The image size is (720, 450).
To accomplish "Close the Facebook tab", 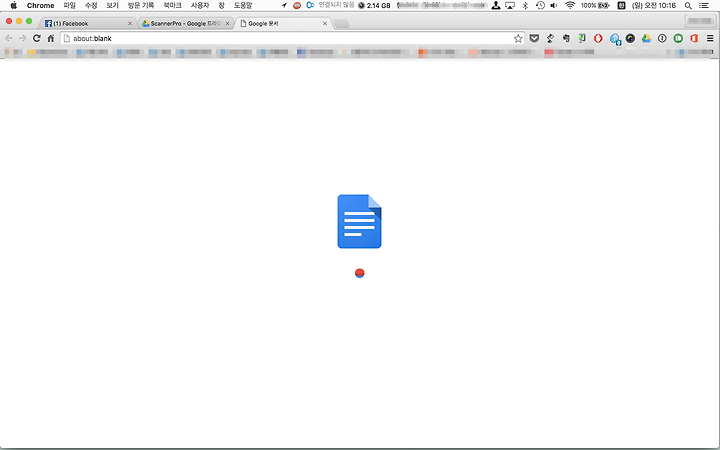I will [129, 23].
